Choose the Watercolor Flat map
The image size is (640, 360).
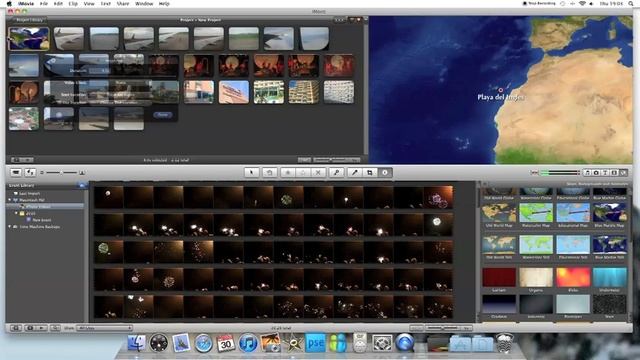[x=536, y=245]
